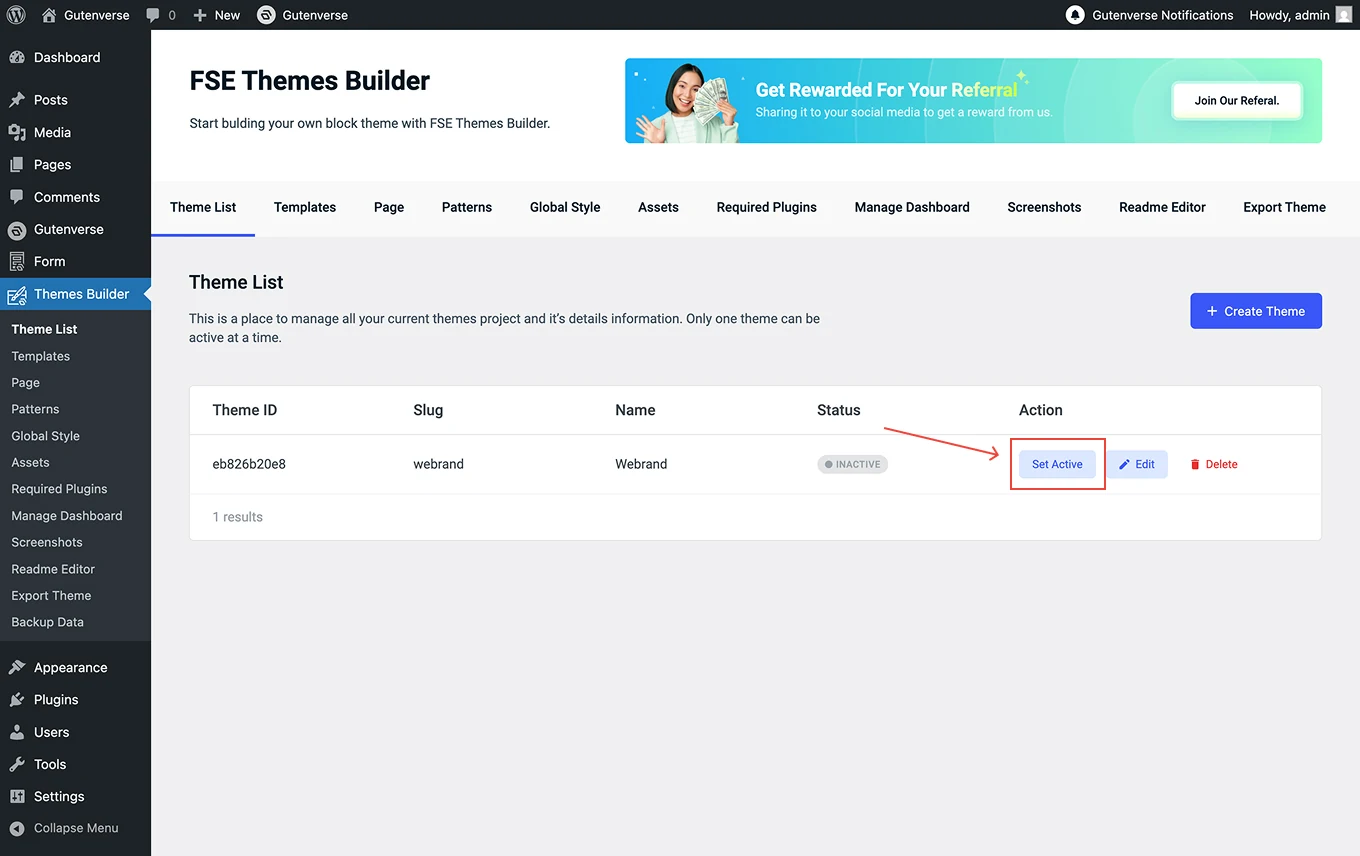
Task: Switch to the Global Style tab
Action: (x=565, y=207)
